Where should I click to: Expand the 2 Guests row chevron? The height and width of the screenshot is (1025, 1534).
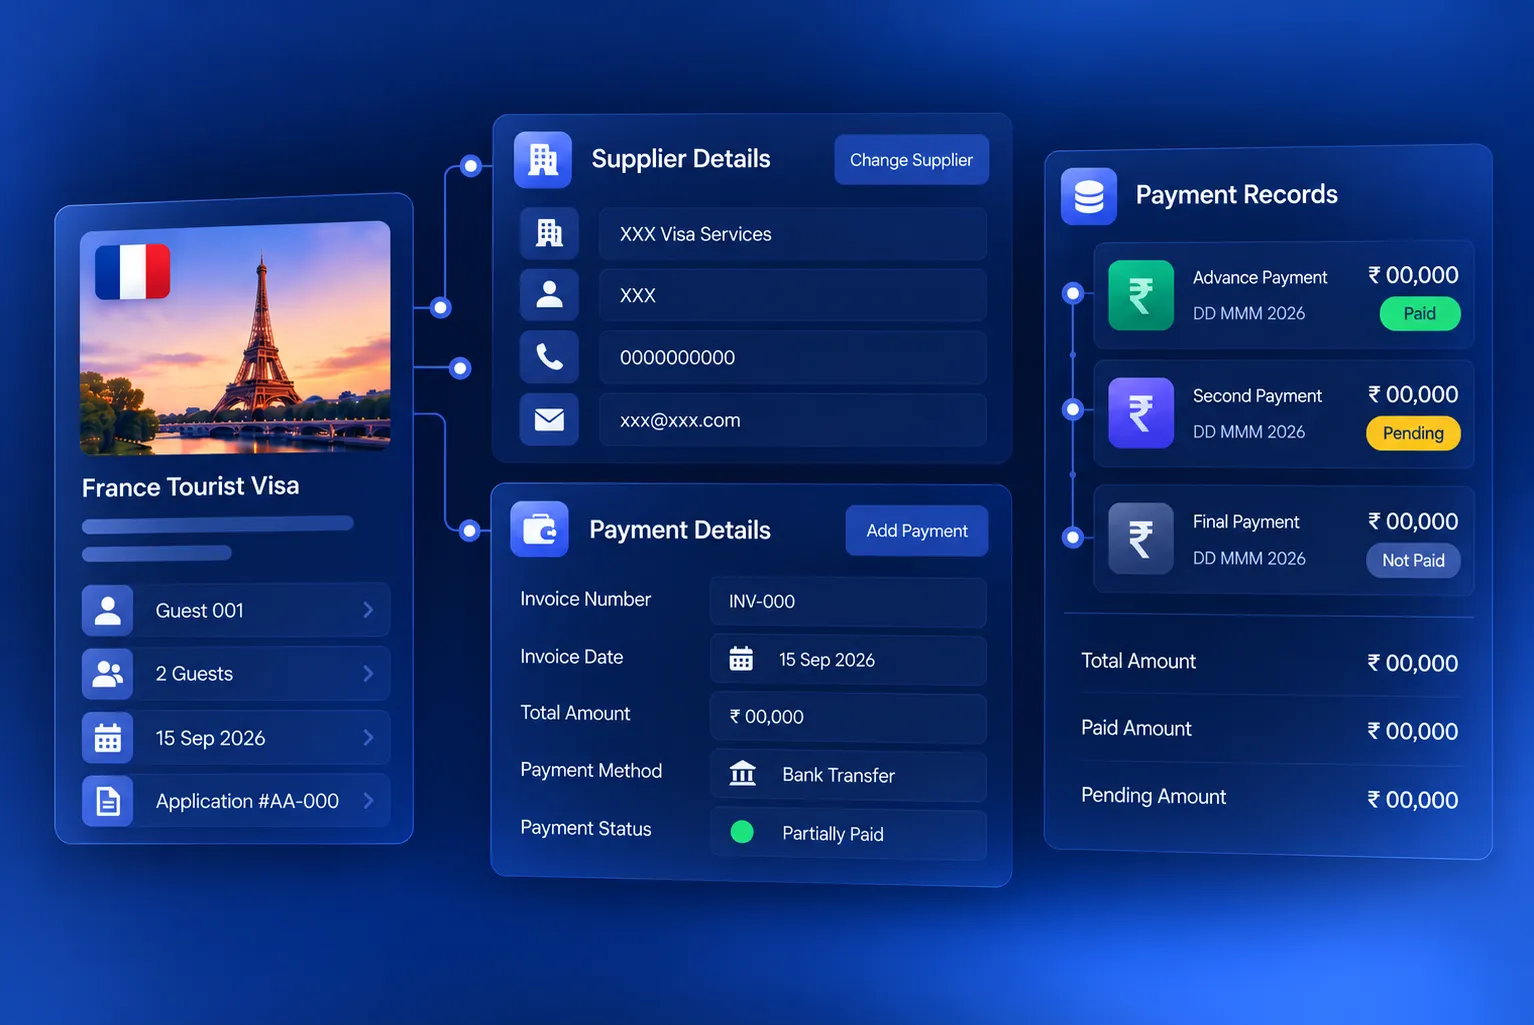(x=368, y=674)
